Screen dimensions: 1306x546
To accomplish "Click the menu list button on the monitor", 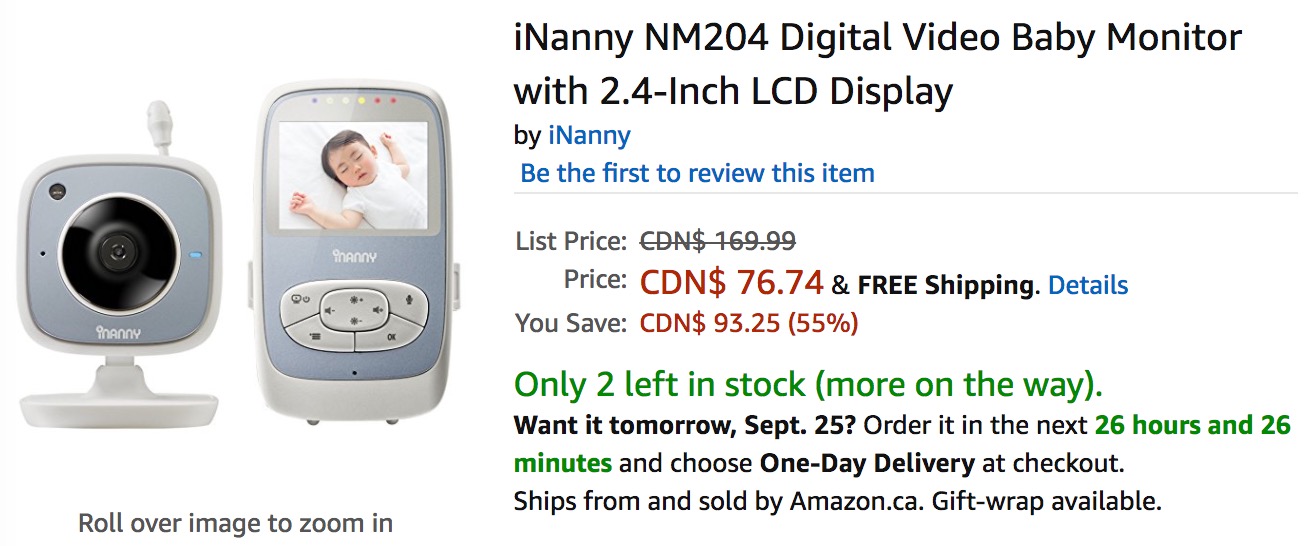I will pos(314,337).
